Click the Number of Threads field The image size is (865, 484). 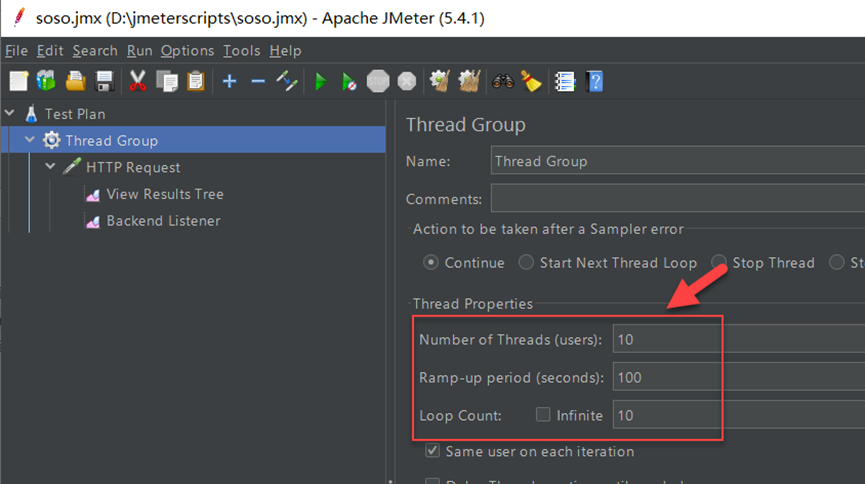pos(739,339)
